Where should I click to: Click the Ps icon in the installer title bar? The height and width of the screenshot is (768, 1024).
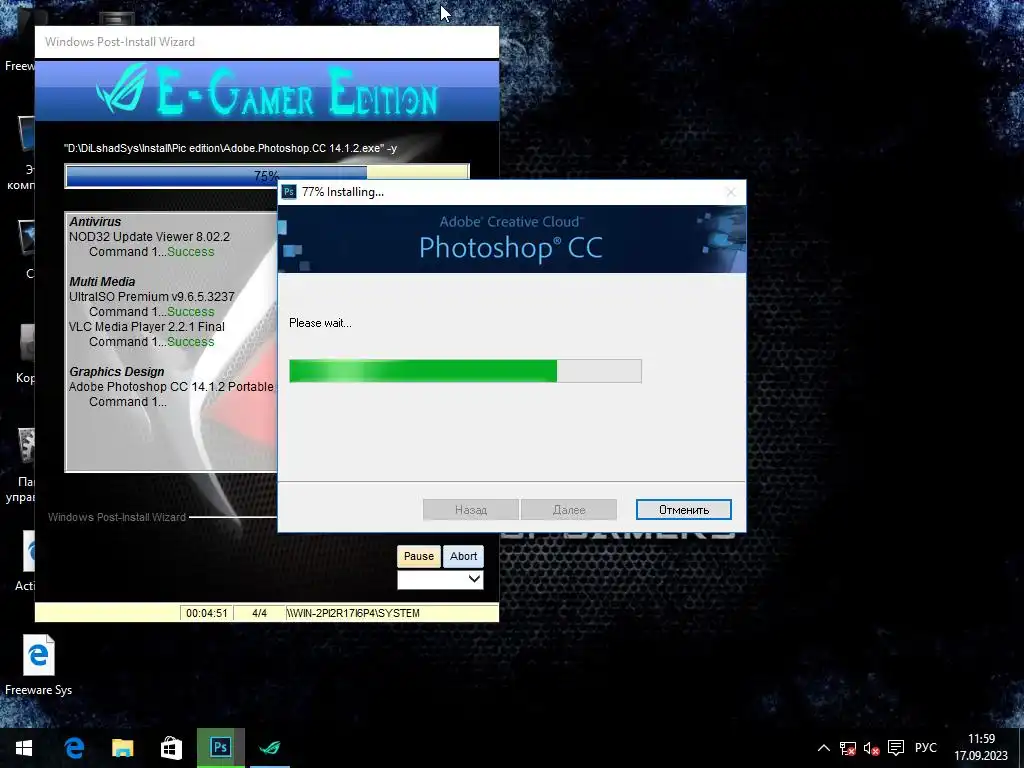tap(289, 192)
